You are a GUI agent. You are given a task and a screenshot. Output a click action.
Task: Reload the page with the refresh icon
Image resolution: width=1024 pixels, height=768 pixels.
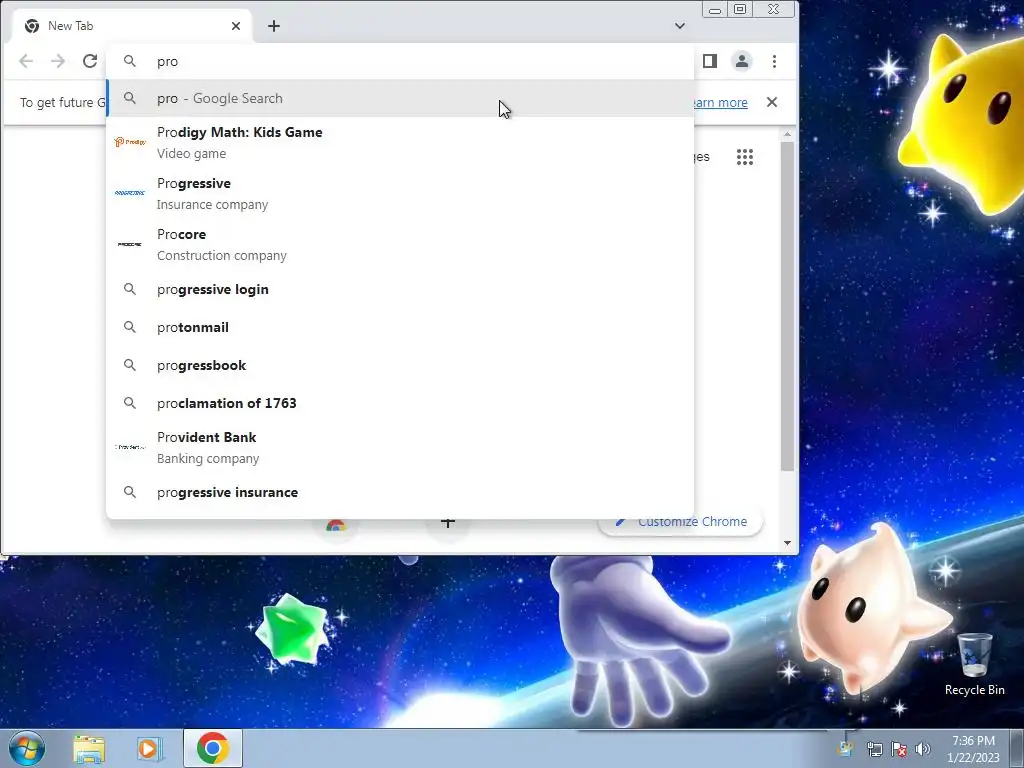[x=90, y=61]
